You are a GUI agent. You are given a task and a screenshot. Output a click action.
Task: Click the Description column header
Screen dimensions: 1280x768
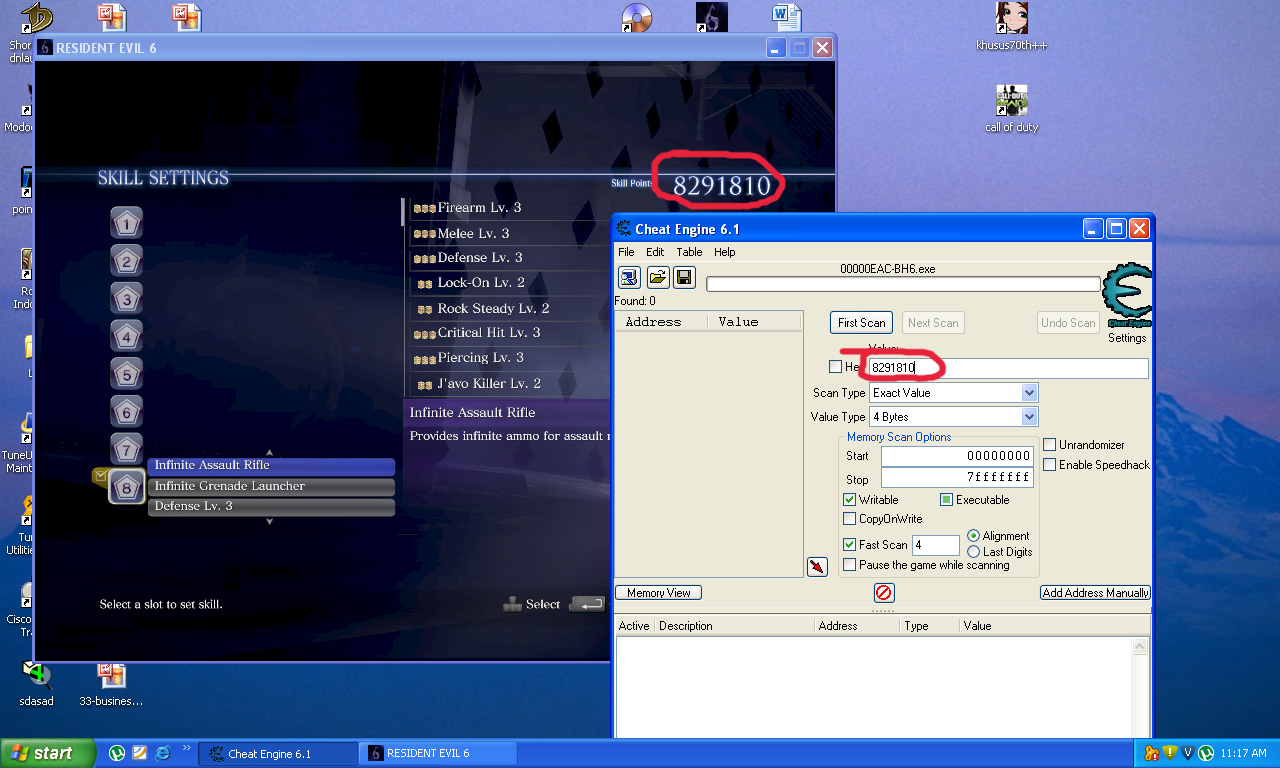tap(734, 626)
